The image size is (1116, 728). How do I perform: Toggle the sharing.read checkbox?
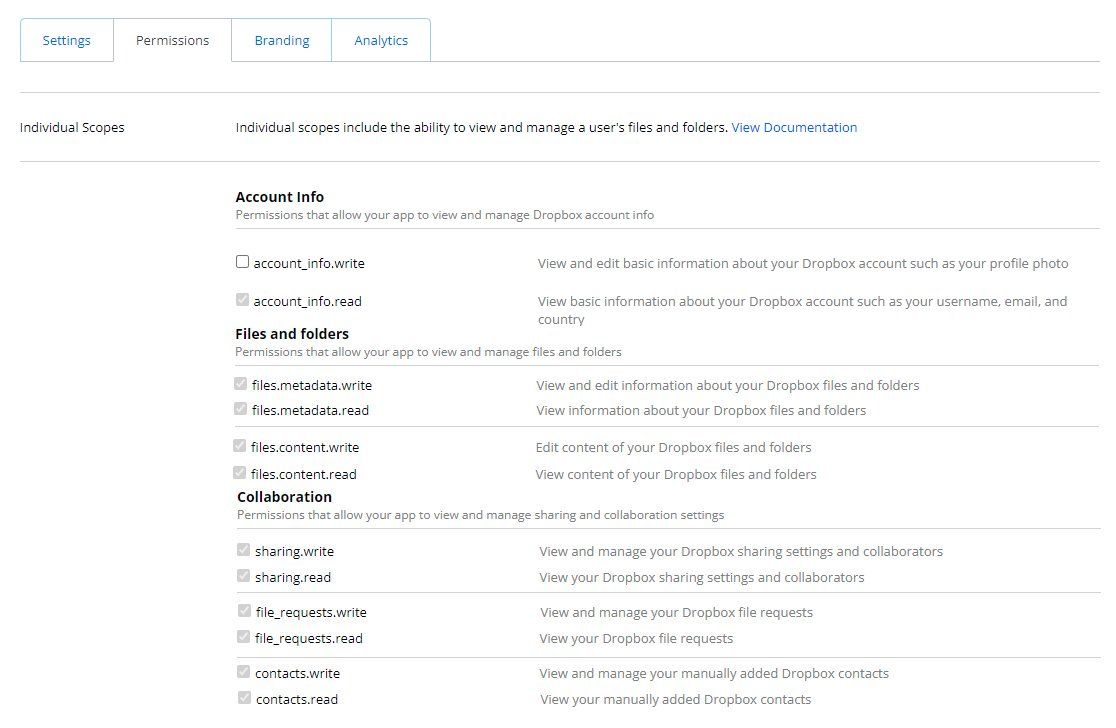[x=243, y=575]
